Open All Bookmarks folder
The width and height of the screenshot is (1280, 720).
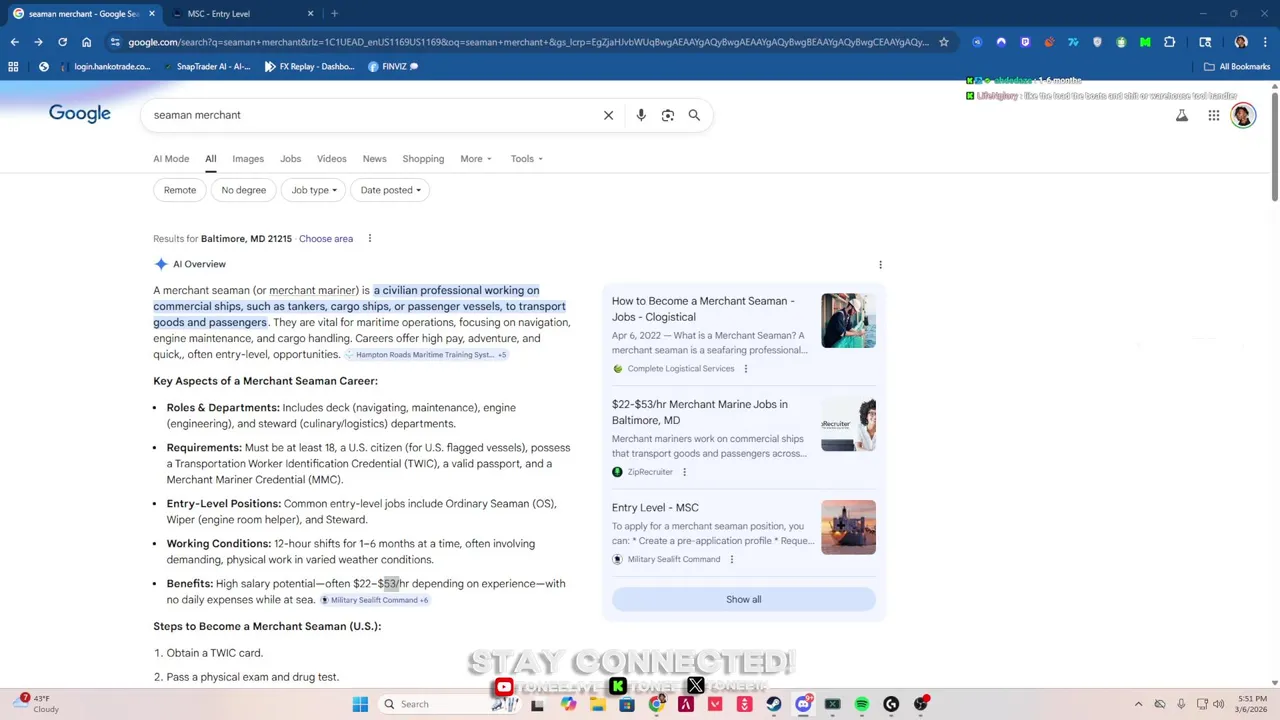point(1237,66)
